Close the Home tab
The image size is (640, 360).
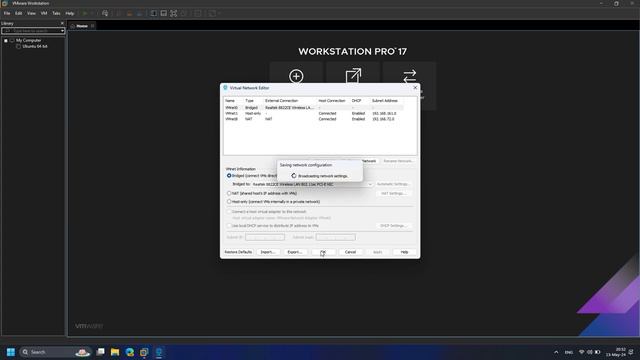coord(93,26)
